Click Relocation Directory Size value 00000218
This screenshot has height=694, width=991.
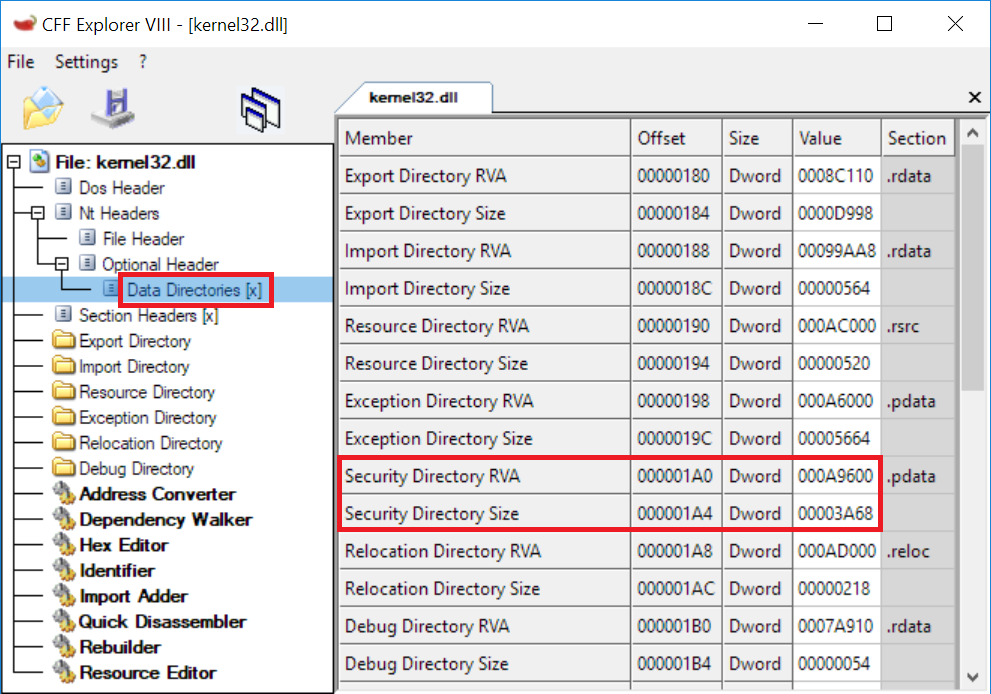[x=834, y=588]
